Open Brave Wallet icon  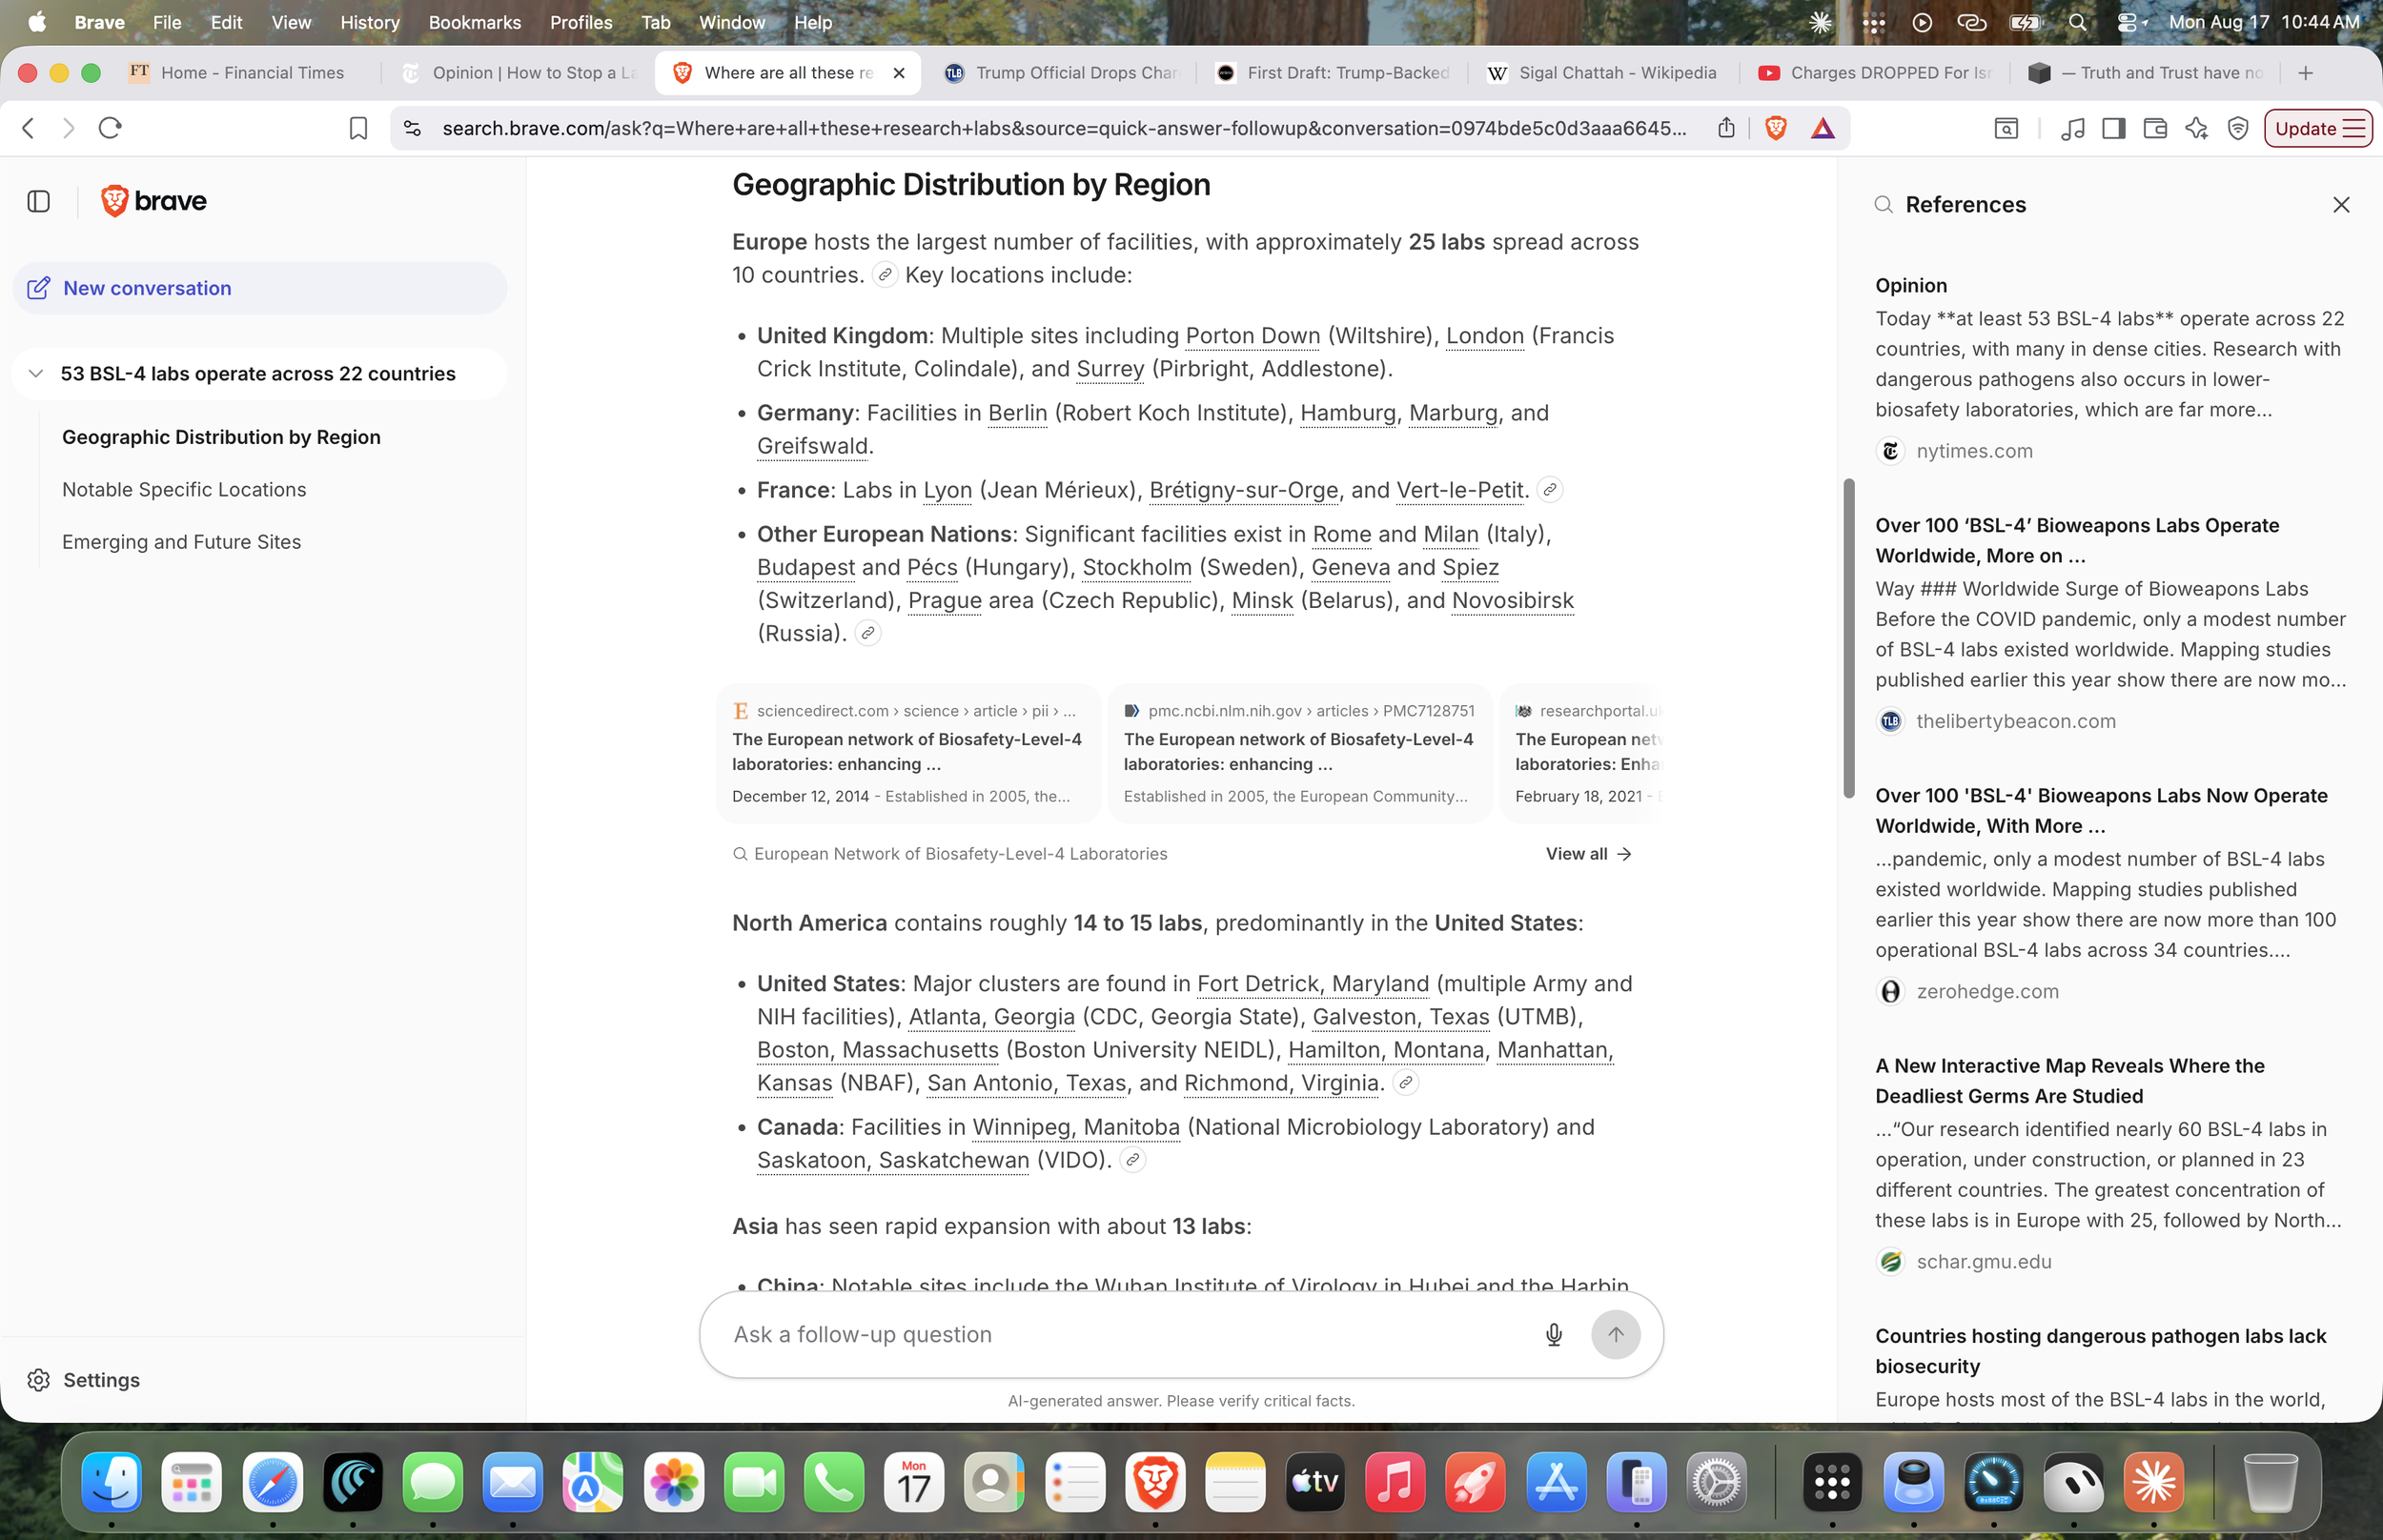click(2155, 128)
